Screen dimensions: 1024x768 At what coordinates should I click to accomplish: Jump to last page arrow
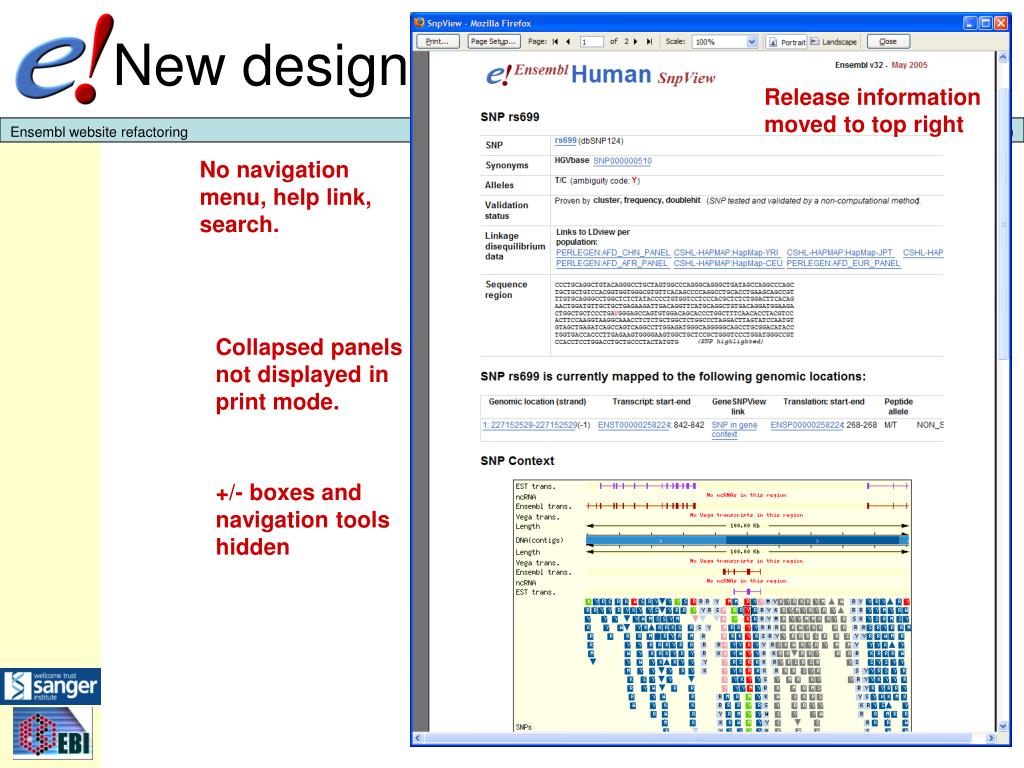point(649,42)
